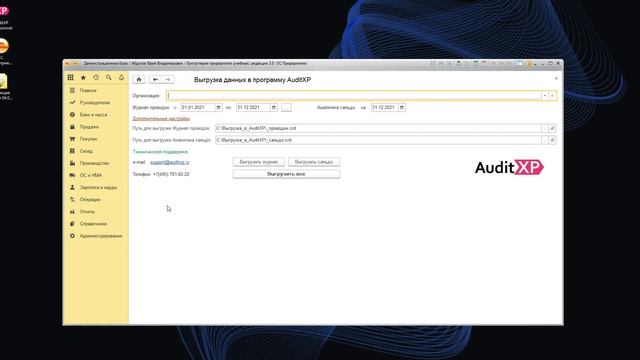Click the Техническая поддержка heading
Image resolution: width=640 pixels, height=360 pixels.
coord(160,151)
